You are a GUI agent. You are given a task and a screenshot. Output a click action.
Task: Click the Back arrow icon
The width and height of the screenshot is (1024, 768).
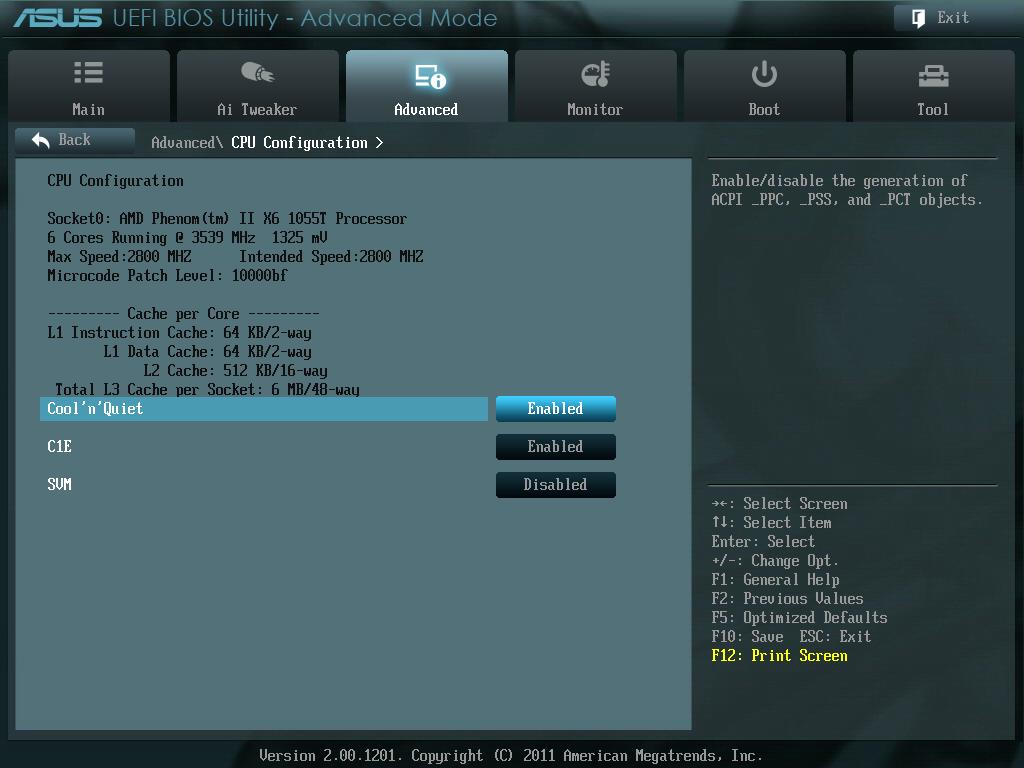(40, 140)
